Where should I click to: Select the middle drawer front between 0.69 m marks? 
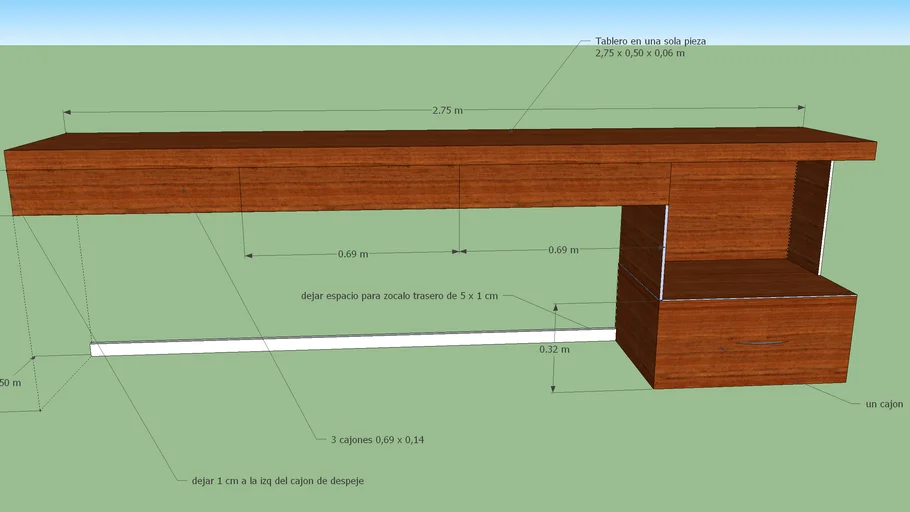pyautogui.click(x=350, y=186)
